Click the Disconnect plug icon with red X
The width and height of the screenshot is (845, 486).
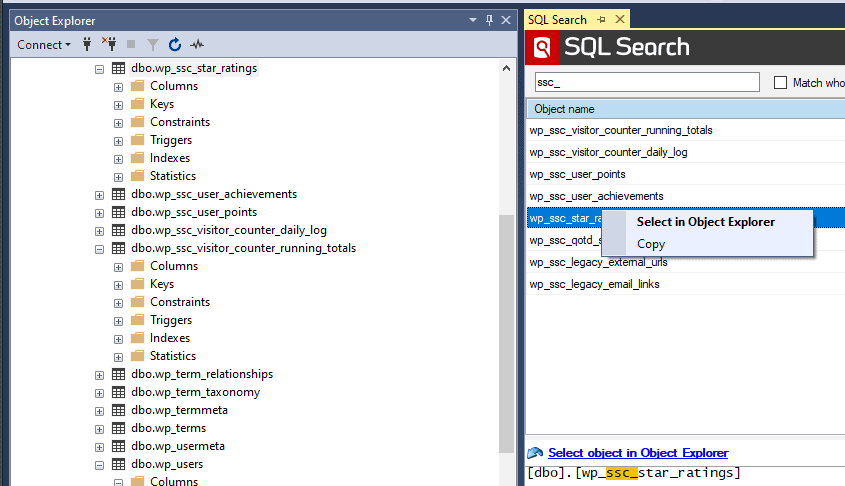tap(109, 44)
